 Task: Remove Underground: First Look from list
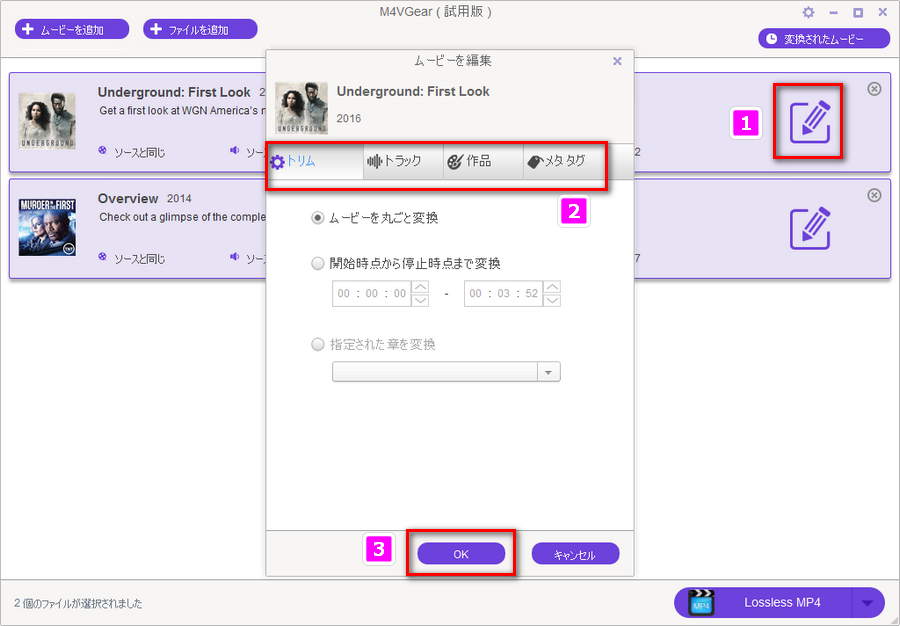click(x=874, y=88)
